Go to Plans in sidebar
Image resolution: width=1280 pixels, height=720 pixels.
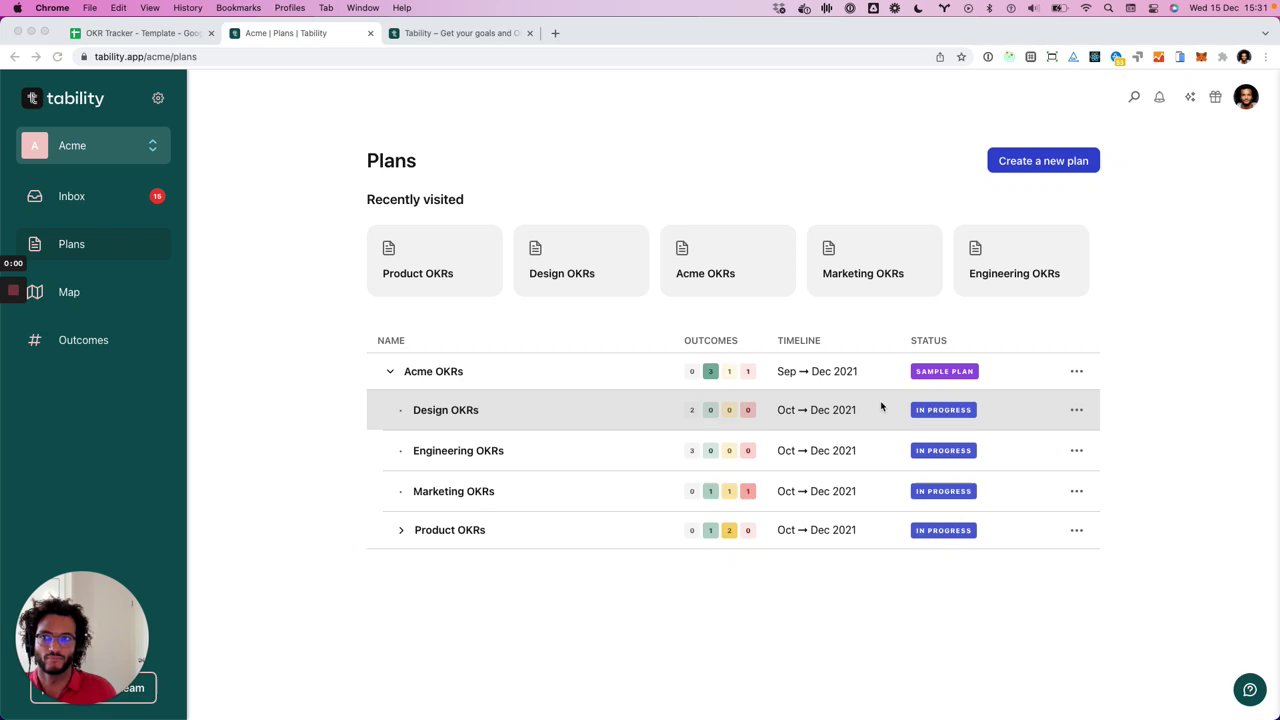(x=93, y=244)
